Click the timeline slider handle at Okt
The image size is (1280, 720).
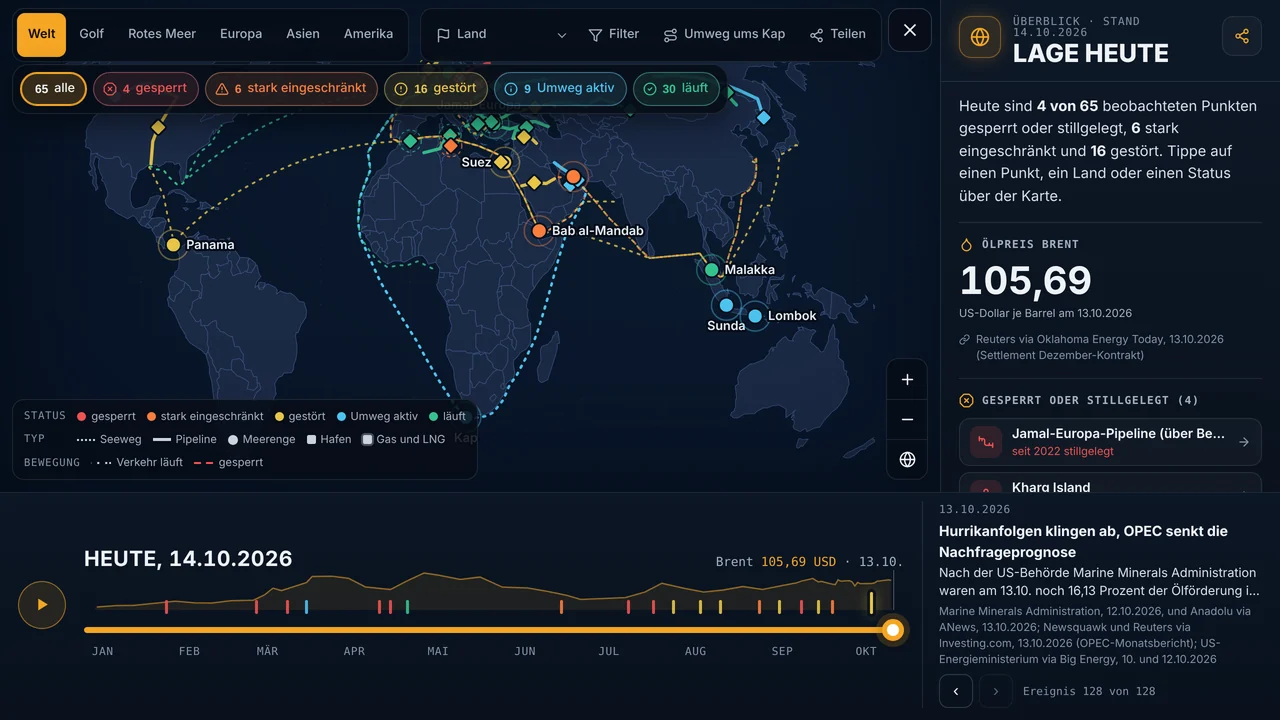894,630
